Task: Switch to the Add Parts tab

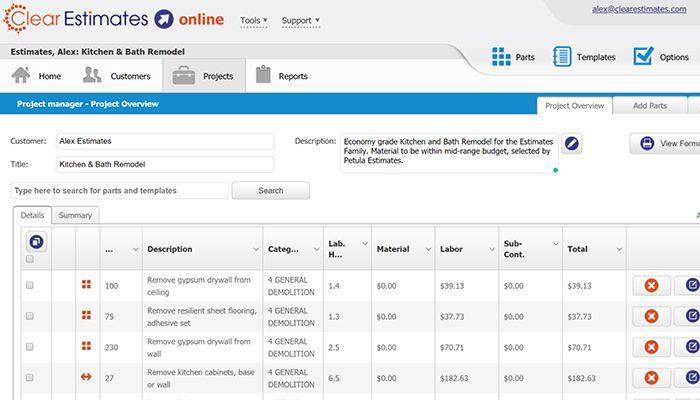Action: [650, 106]
